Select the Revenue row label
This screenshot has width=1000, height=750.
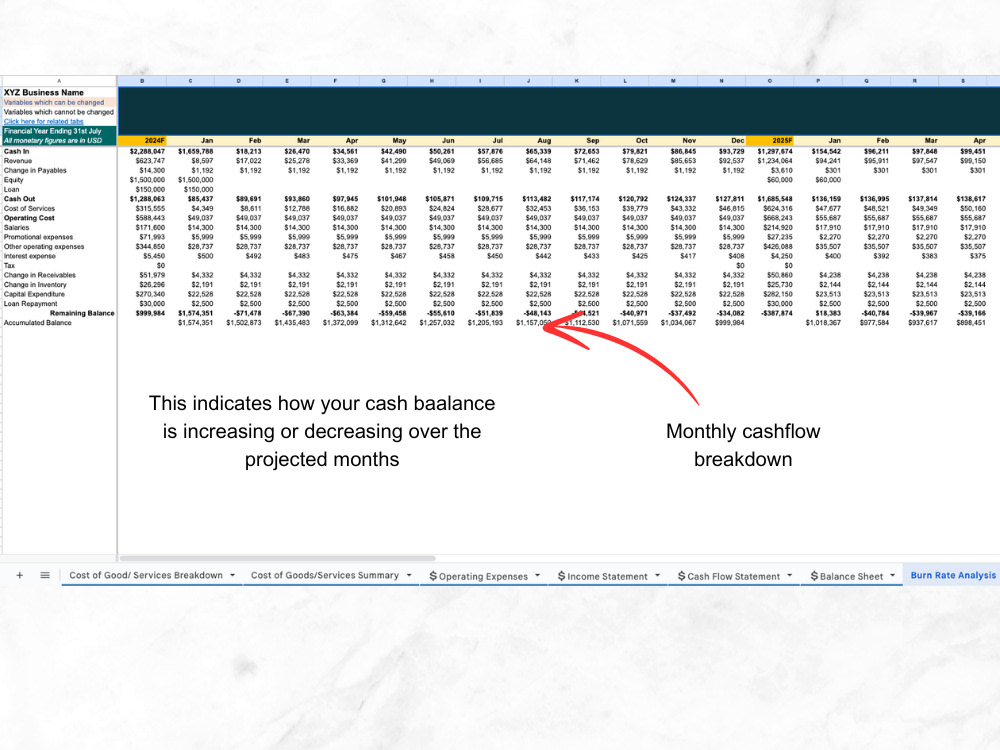point(18,161)
